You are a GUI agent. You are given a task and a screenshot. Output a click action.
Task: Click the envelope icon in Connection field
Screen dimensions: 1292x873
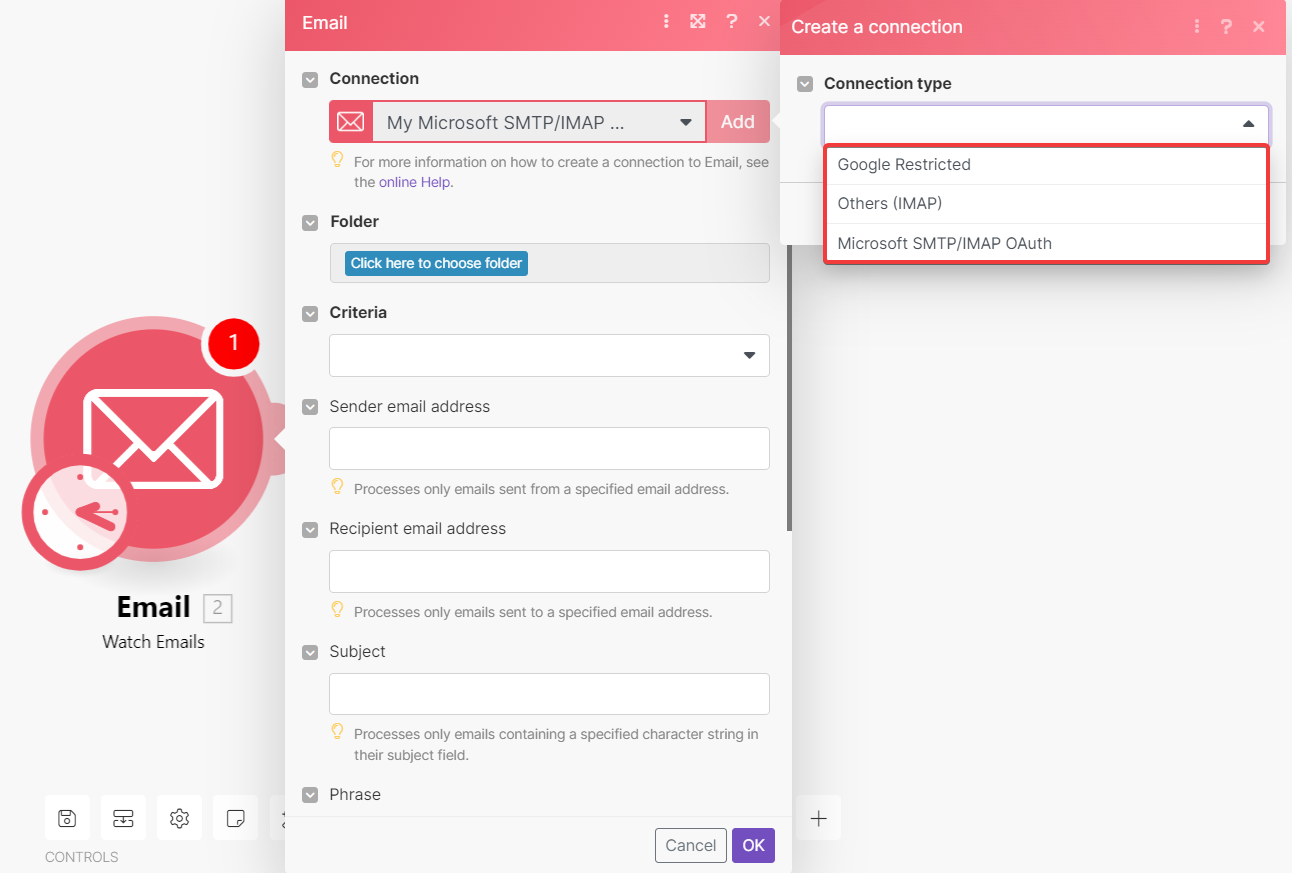pyautogui.click(x=350, y=122)
